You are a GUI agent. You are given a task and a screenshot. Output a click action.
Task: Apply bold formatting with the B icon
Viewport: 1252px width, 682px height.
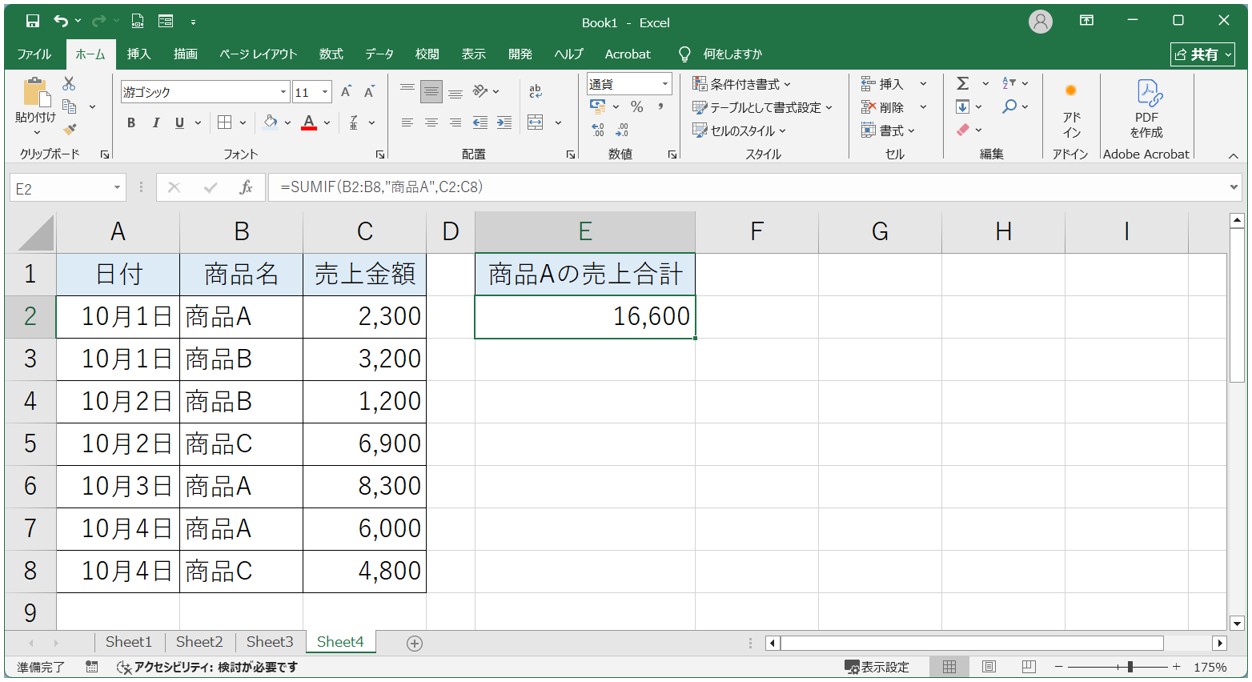(131, 123)
